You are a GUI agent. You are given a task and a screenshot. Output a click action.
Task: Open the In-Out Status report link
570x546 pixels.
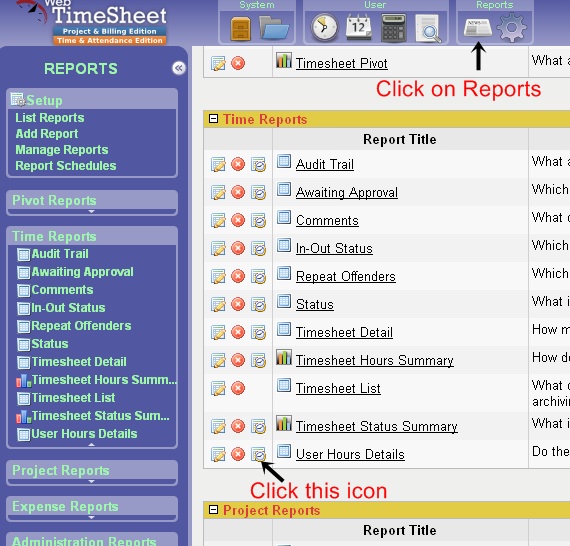point(334,248)
